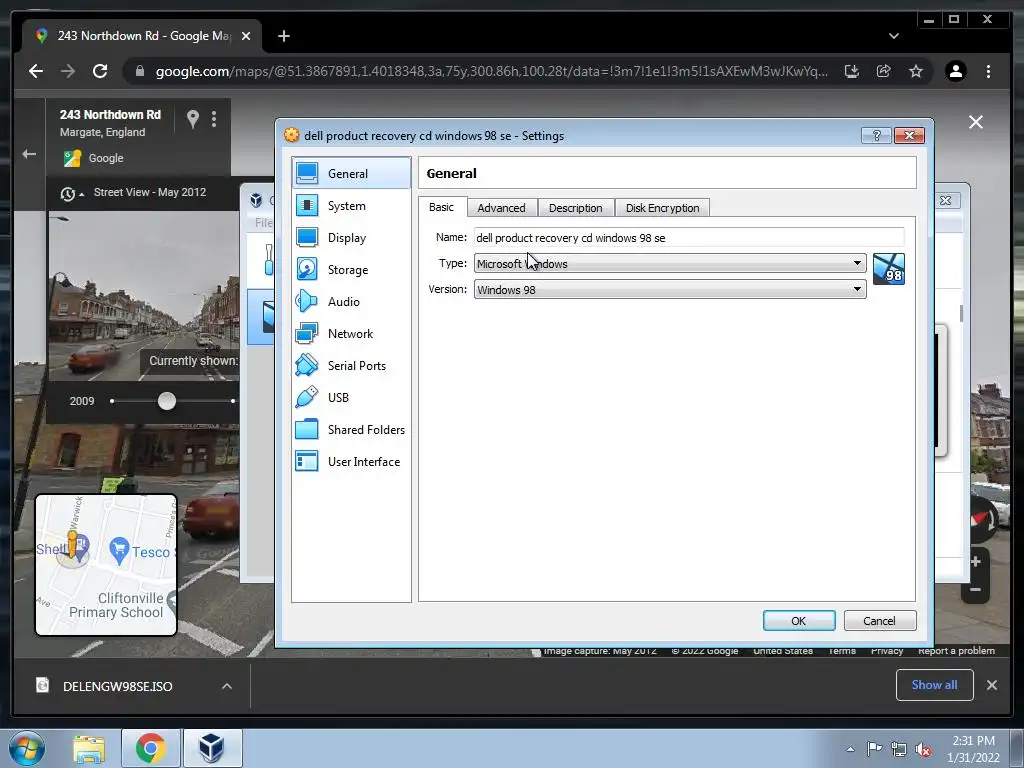This screenshot has height=768, width=1024.
Task: Click the Show all downloads button
Action: [x=935, y=684]
